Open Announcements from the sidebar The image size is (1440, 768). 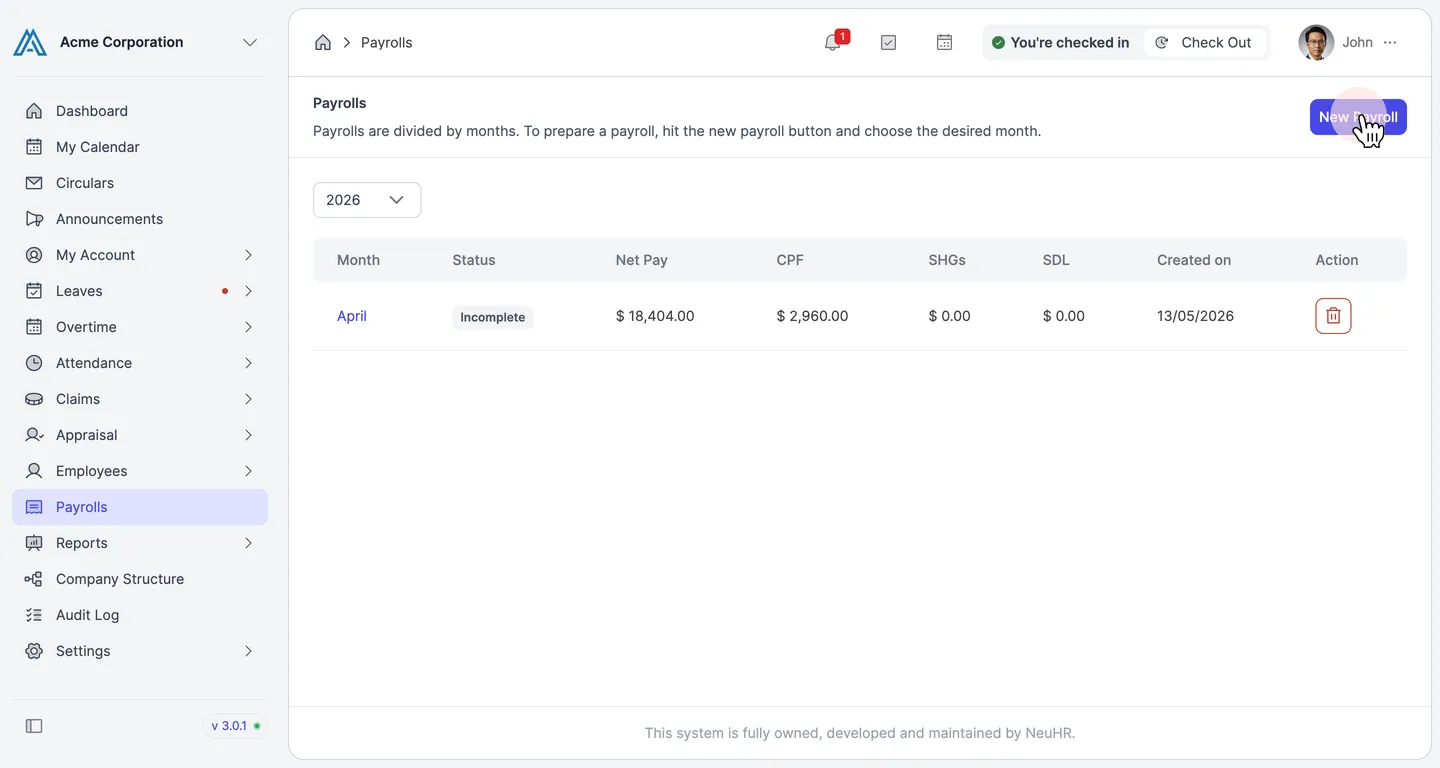tap(140, 219)
